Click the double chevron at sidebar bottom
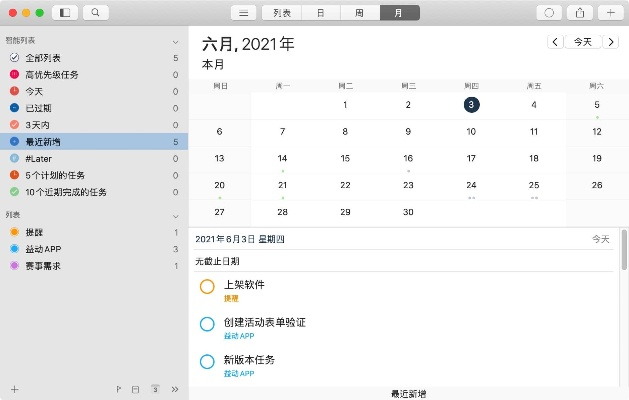The height and width of the screenshot is (400, 629). point(175,388)
